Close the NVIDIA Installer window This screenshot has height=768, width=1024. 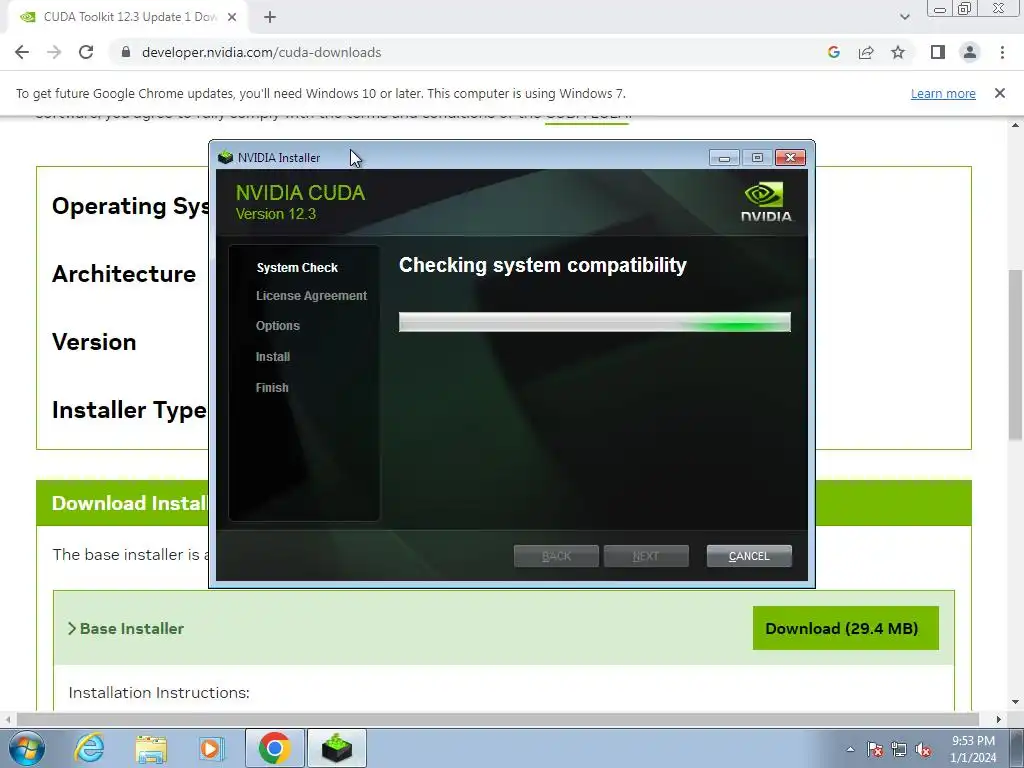click(x=790, y=157)
